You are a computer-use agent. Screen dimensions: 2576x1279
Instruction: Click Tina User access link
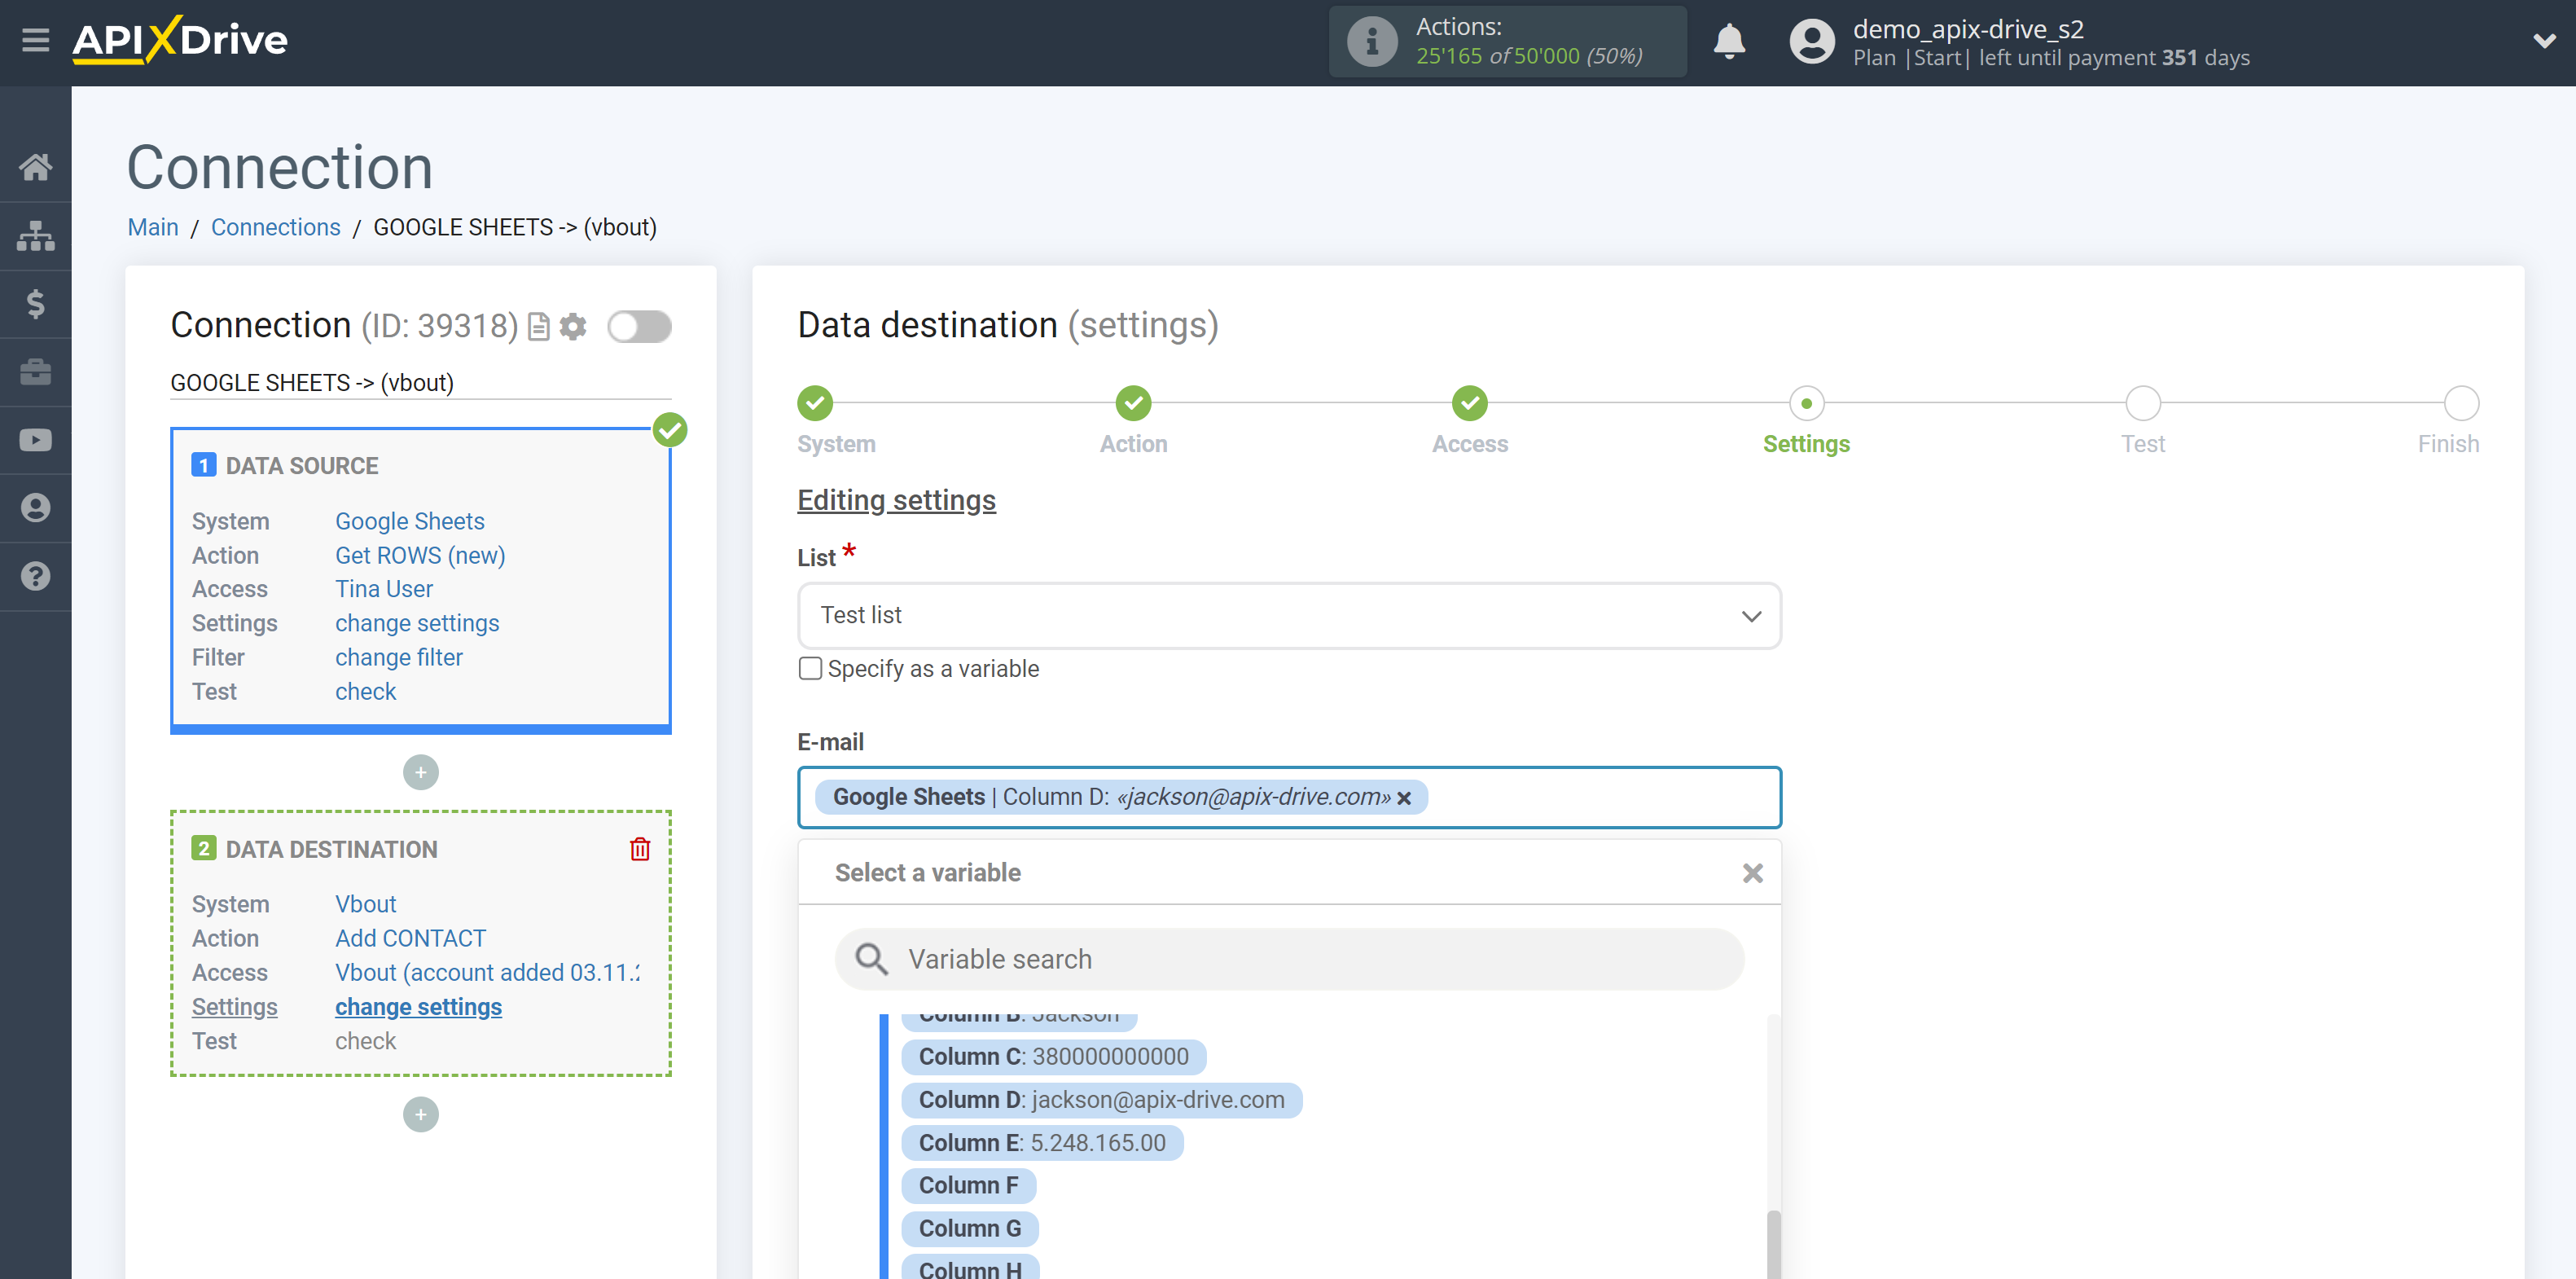(x=383, y=589)
